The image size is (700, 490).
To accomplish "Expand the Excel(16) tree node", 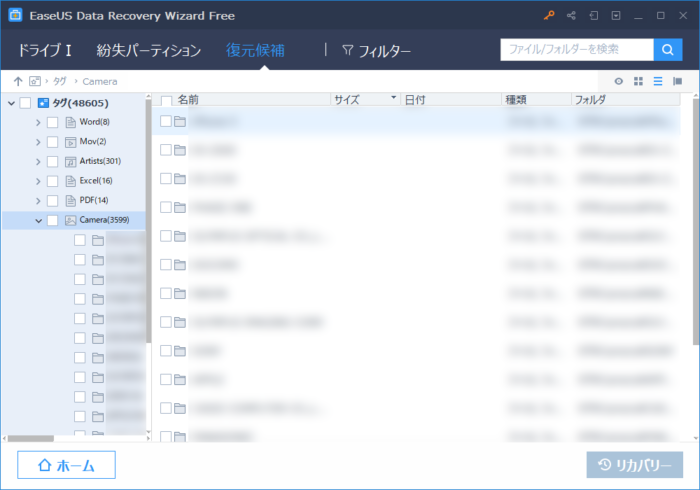I will point(38,181).
